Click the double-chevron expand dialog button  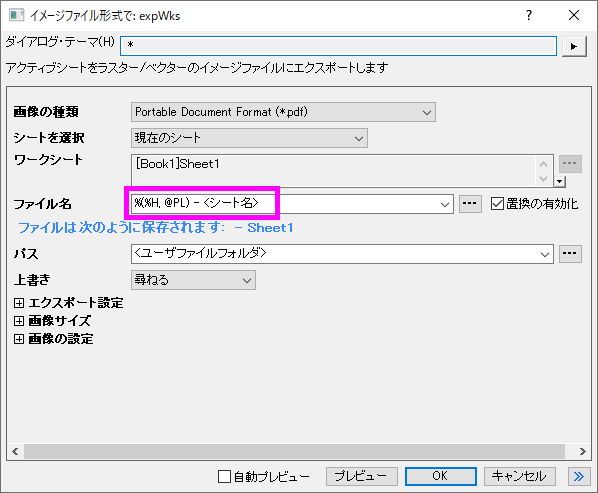pyautogui.click(x=579, y=476)
